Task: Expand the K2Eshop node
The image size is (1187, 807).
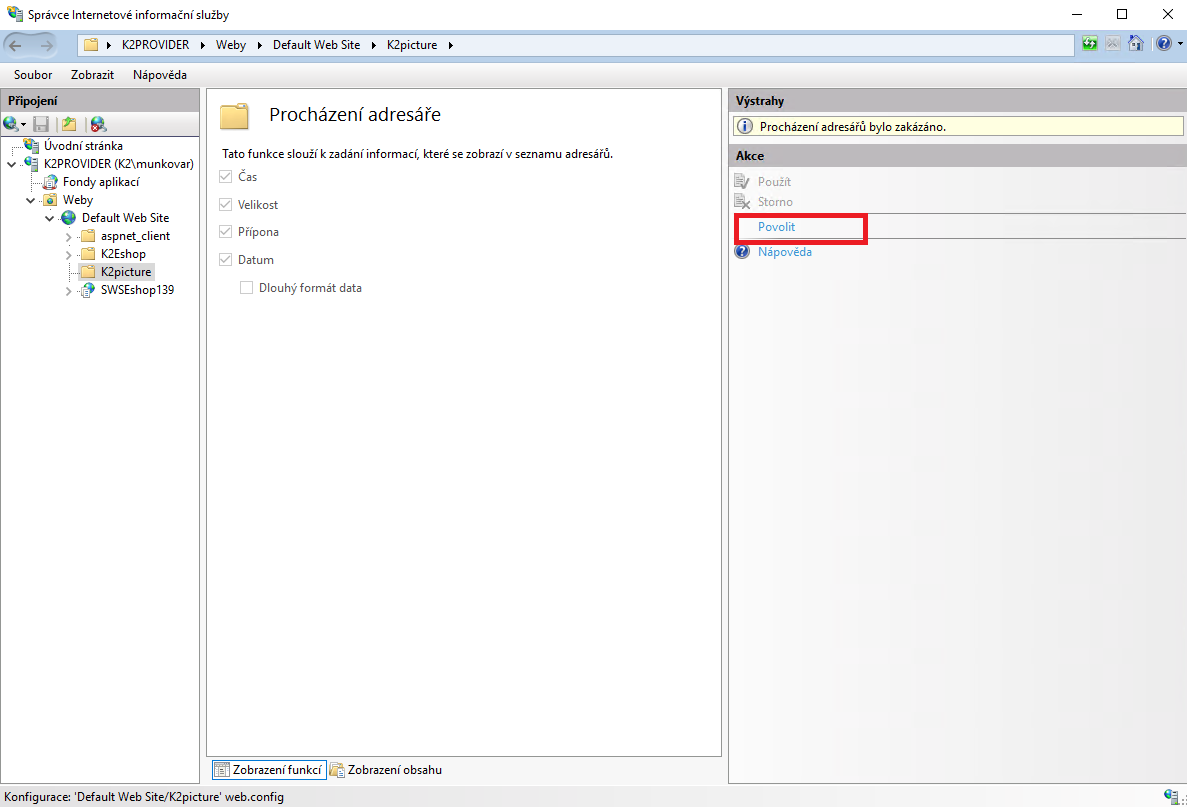Action: point(68,255)
